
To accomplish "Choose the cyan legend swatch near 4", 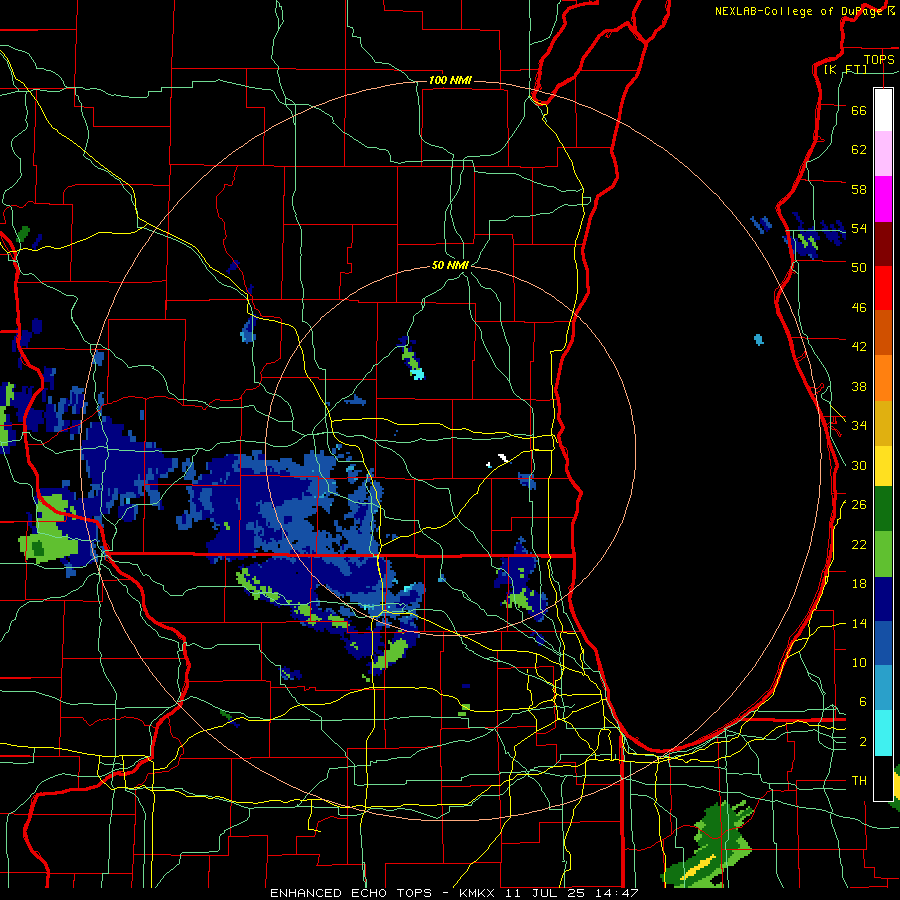I will coord(883,733).
